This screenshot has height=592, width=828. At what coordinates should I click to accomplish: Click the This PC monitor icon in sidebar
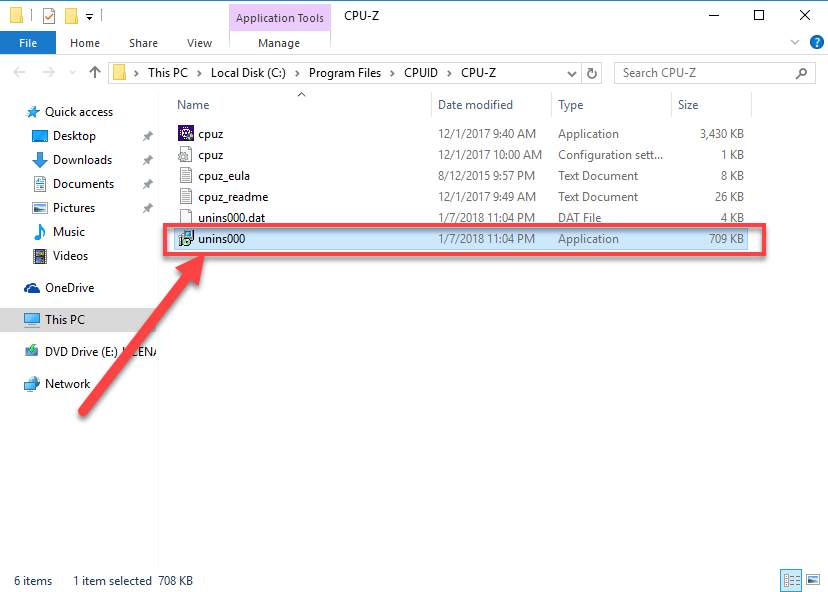coord(32,320)
